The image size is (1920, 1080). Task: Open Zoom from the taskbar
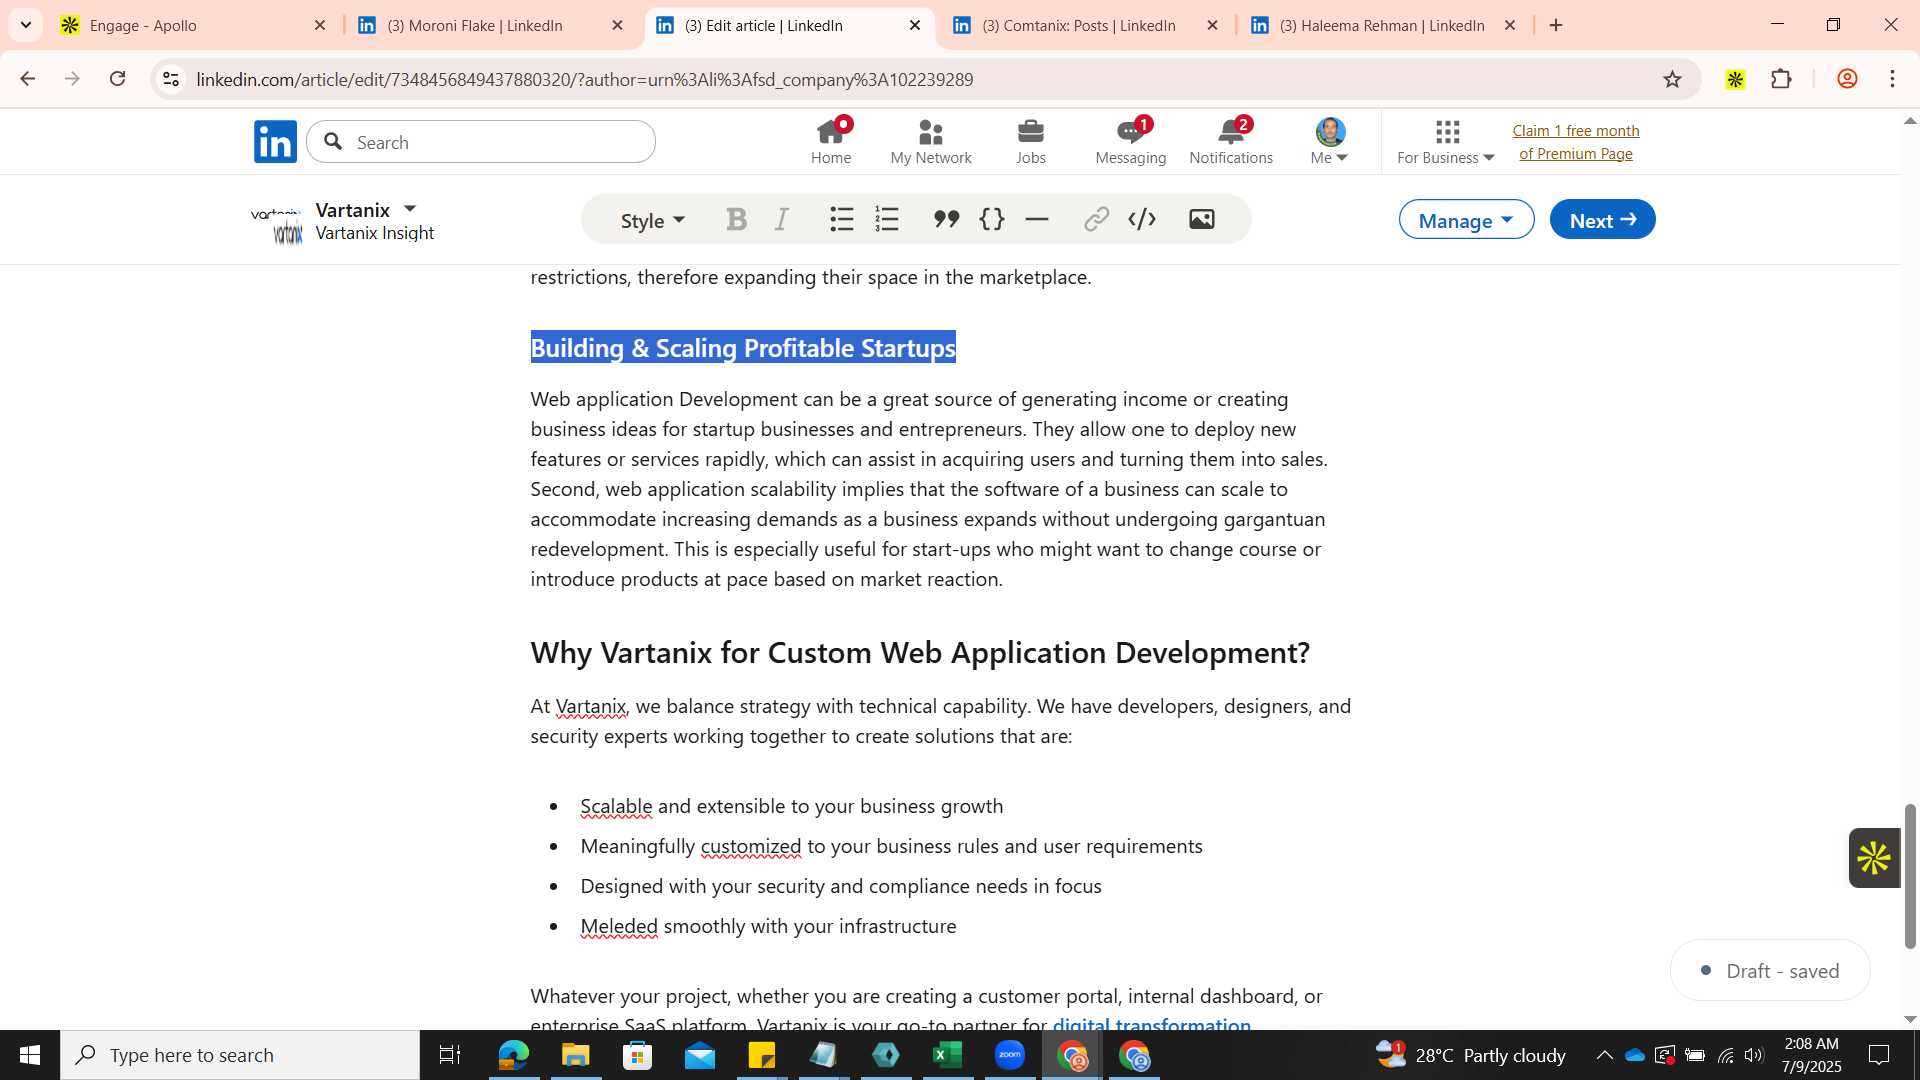1009,1055
